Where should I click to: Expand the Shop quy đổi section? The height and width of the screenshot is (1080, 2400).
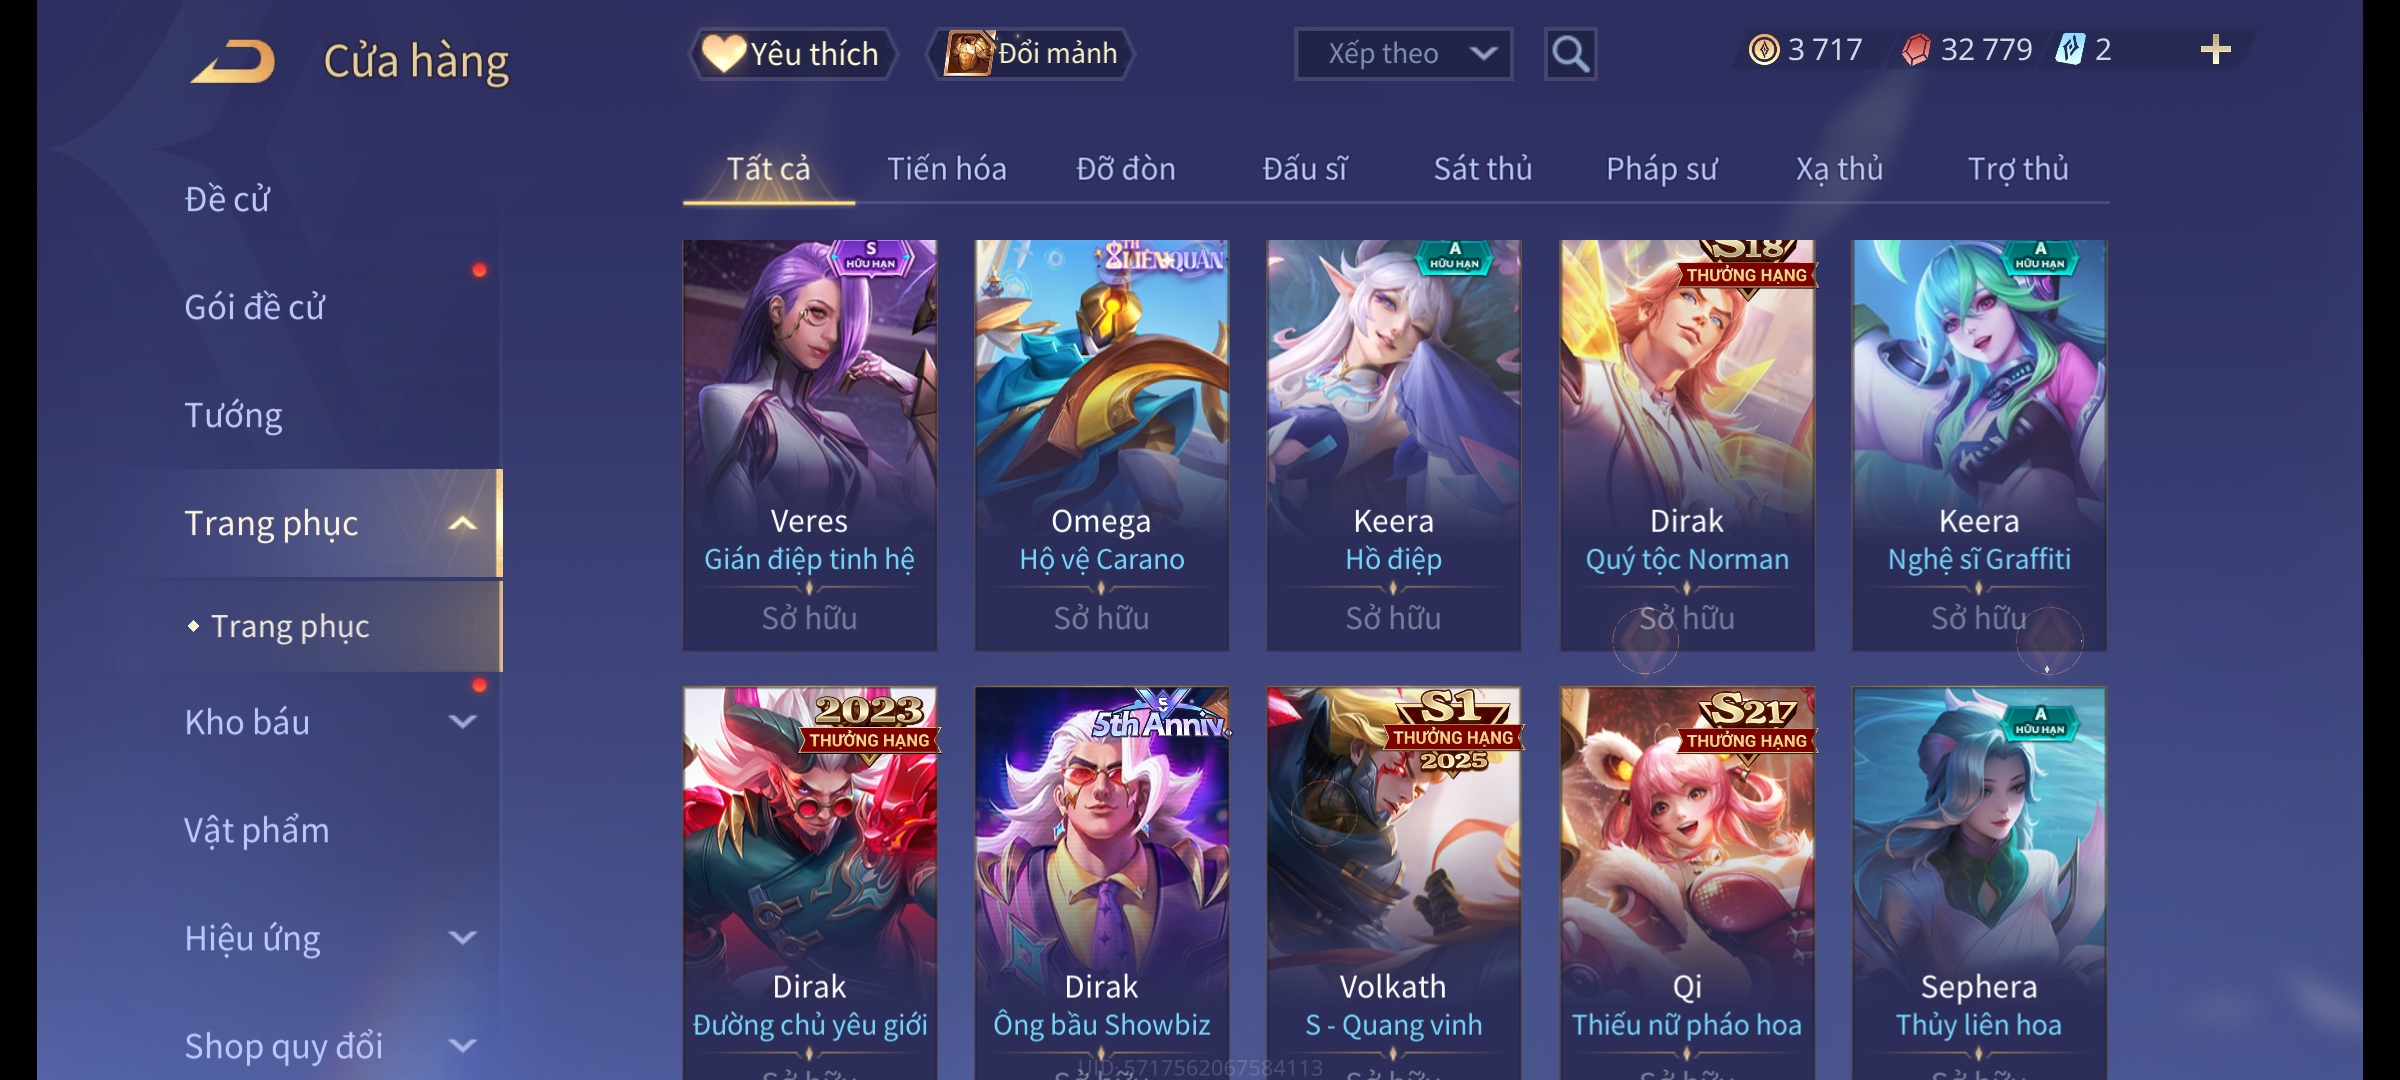[x=462, y=1045]
